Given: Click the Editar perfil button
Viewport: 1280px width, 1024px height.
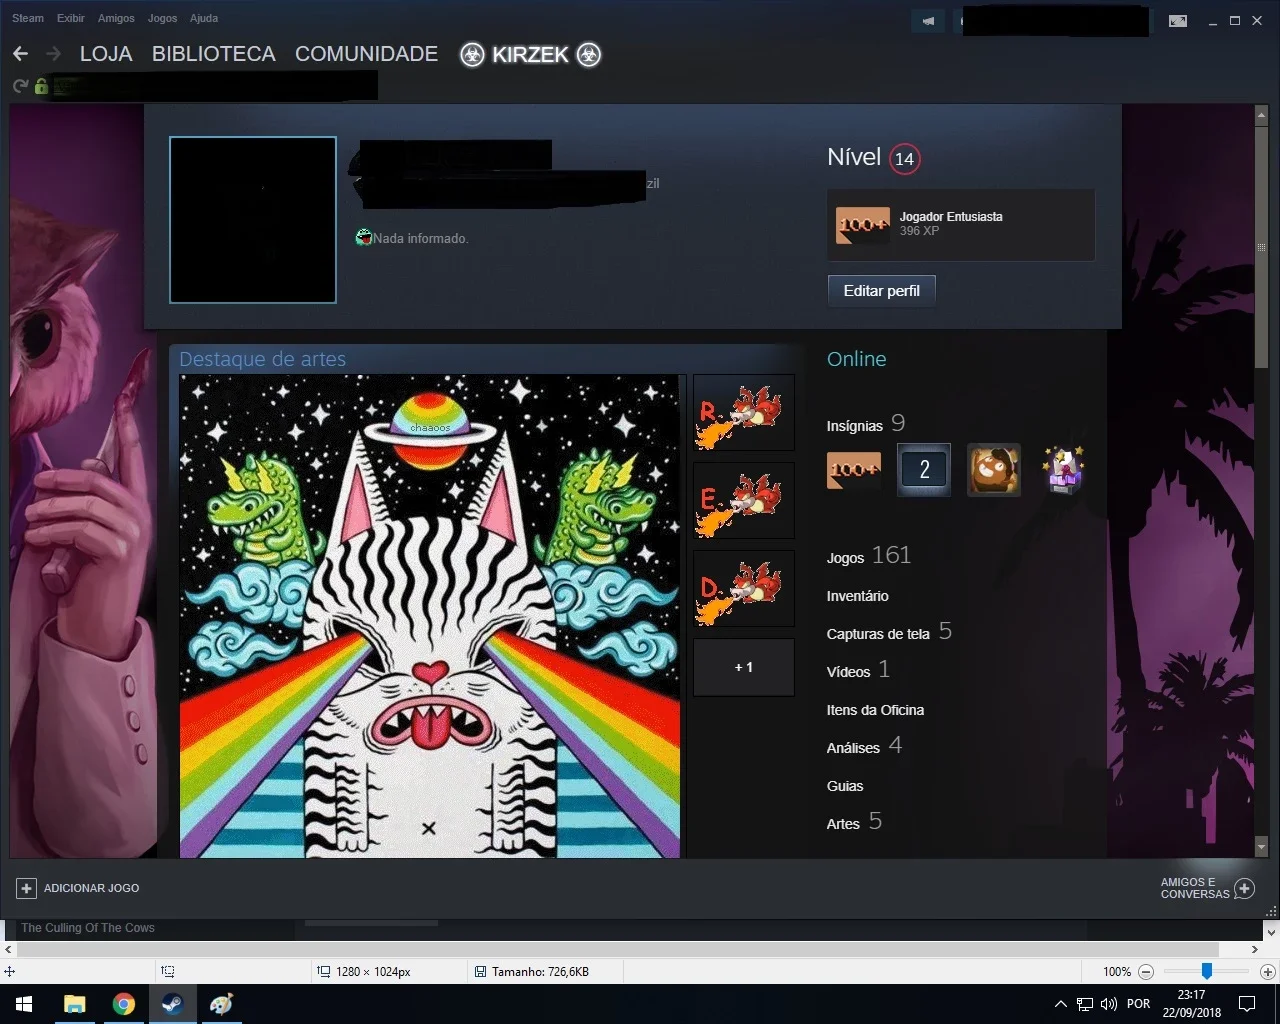Looking at the screenshot, I should tap(881, 291).
